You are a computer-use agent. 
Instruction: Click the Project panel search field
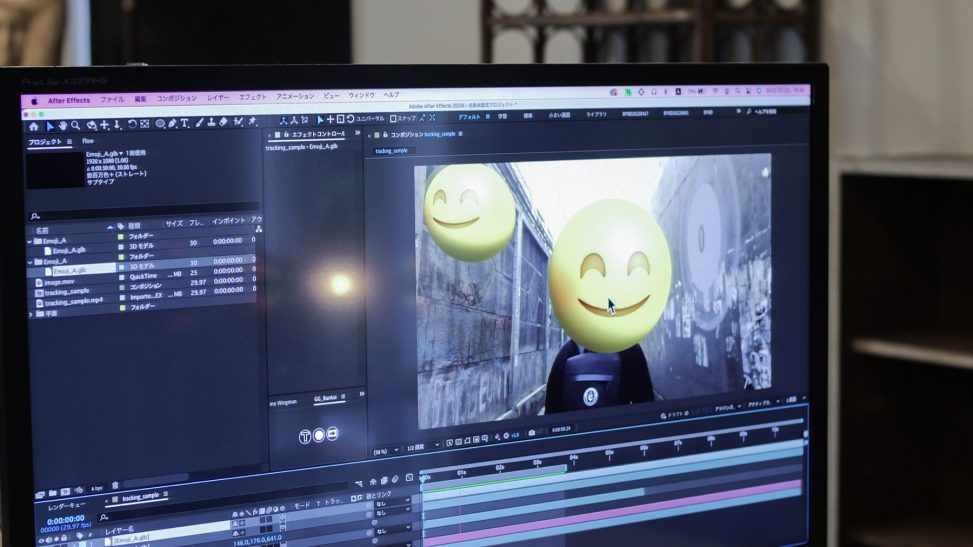pyautogui.click(x=144, y=214)
